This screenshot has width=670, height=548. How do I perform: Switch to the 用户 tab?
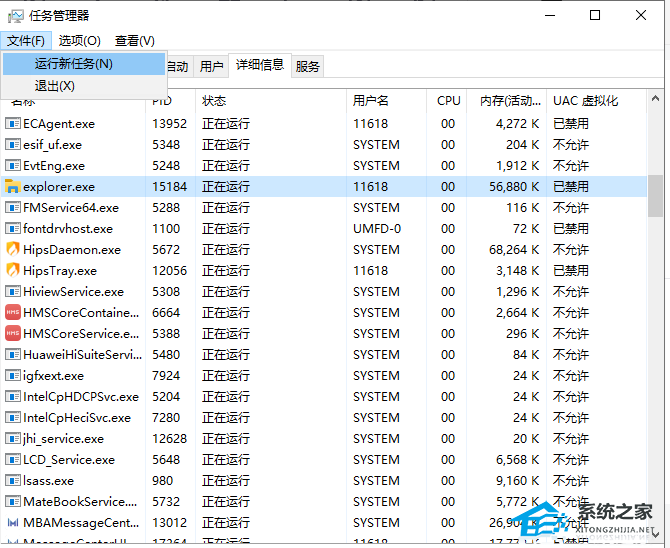(211, 66)
